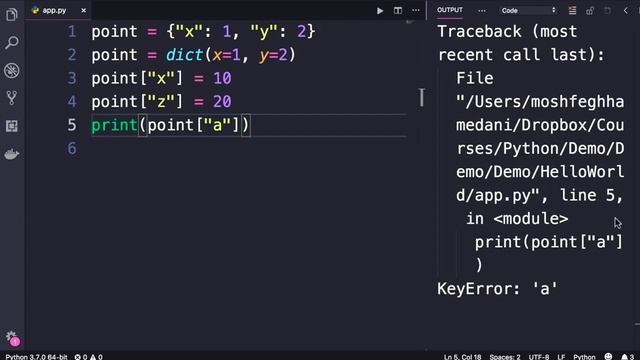
Task: Click line number 1 in the gutter
Action: [72, 31]
